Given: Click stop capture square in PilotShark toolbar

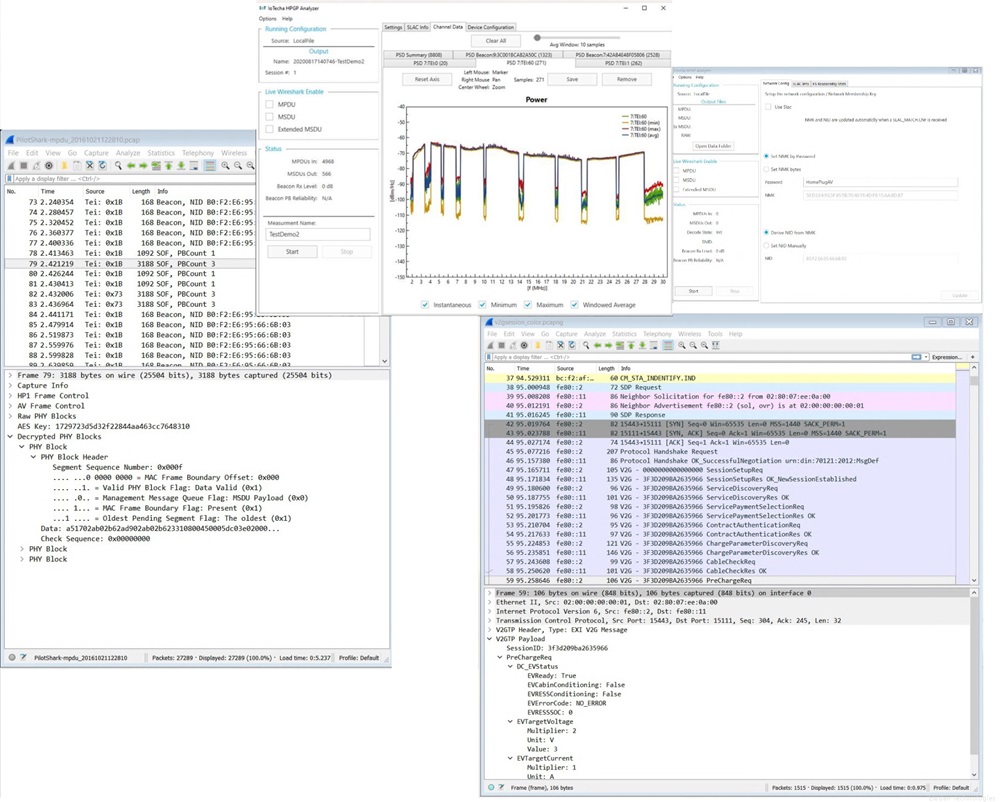Looking at the screenshot, I should pos(24,166).
